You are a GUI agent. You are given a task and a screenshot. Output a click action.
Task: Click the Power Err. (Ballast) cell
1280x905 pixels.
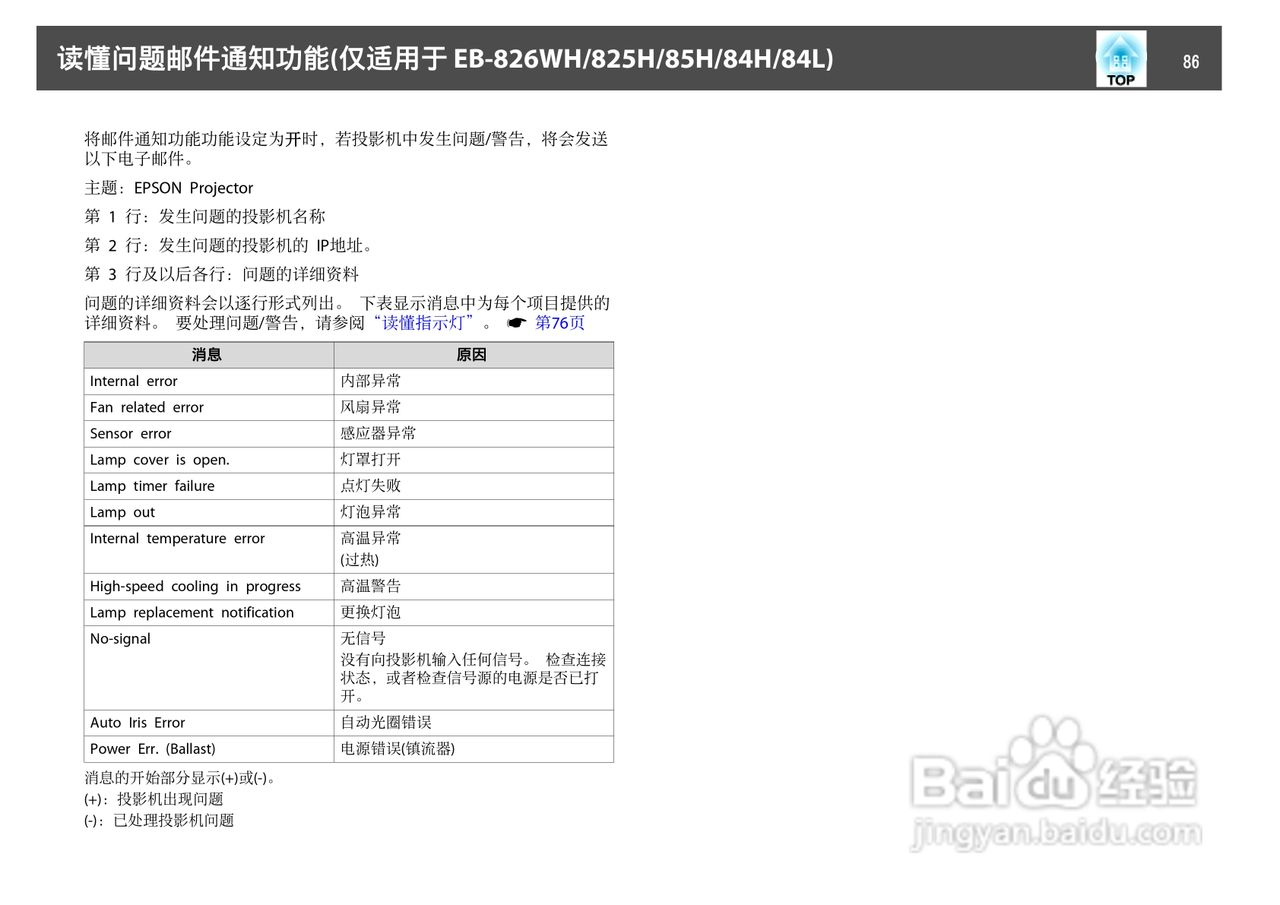click(x=153, y=748)
